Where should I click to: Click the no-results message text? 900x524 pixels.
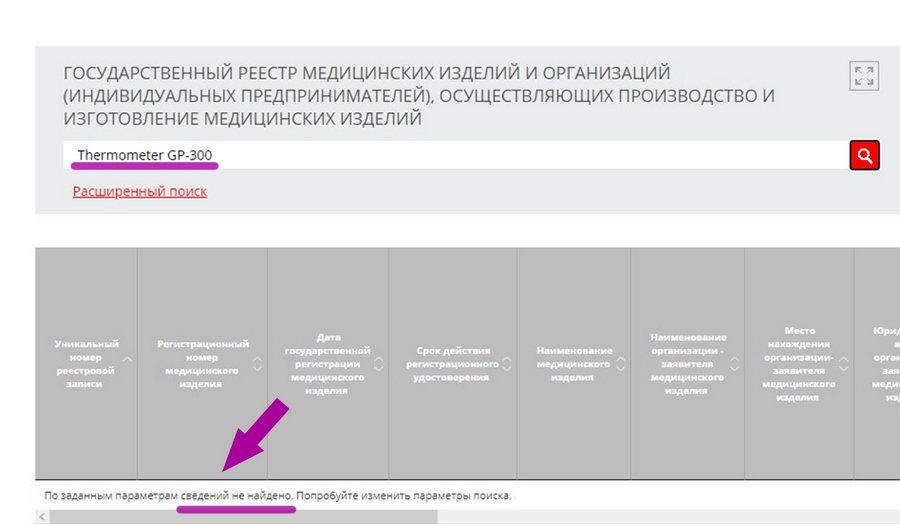[x=277, y=495]
